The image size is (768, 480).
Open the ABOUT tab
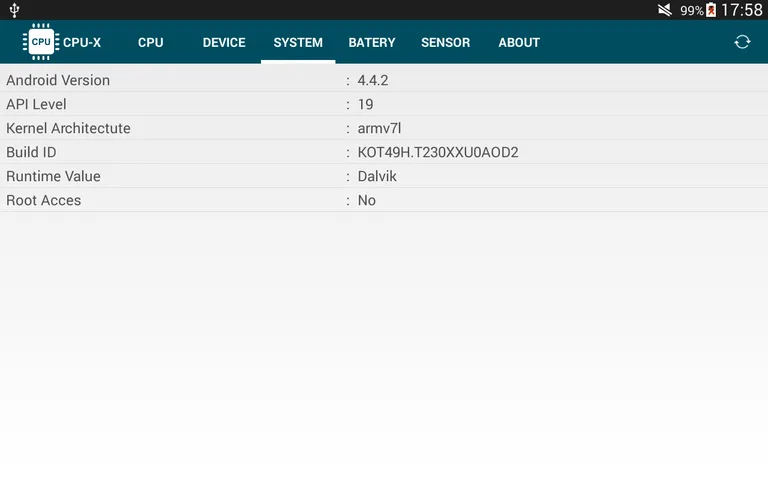click(519, 43)
